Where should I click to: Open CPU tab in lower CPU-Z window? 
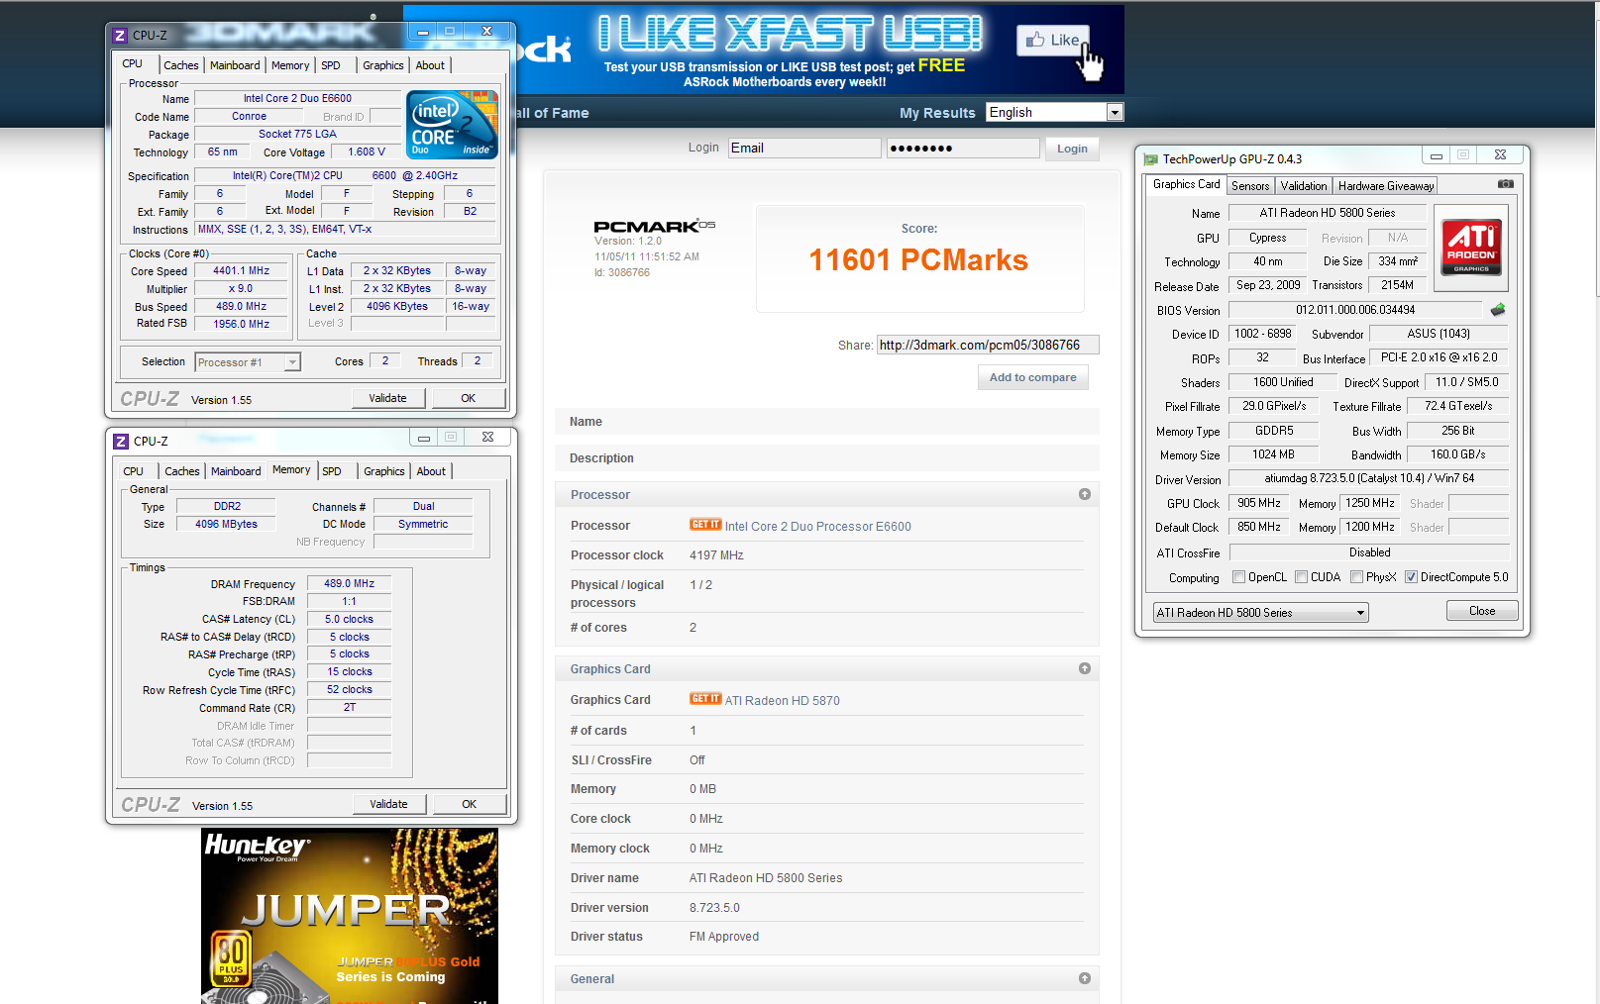coord(133,471)
